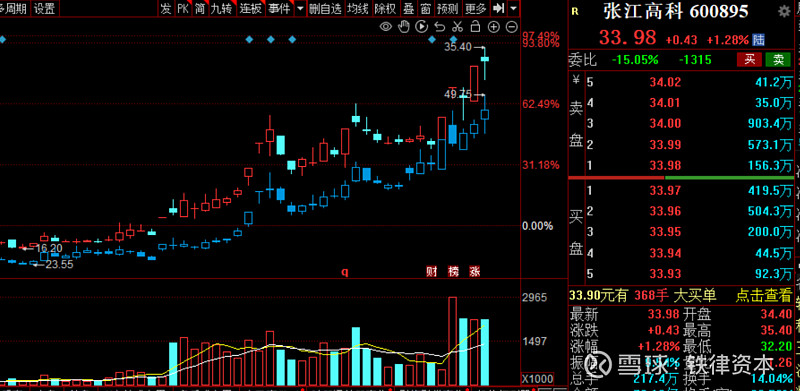Expand the dropdown after 事件 button
Image resolution: width=800 pixels, height=391 pixels.
300,8
